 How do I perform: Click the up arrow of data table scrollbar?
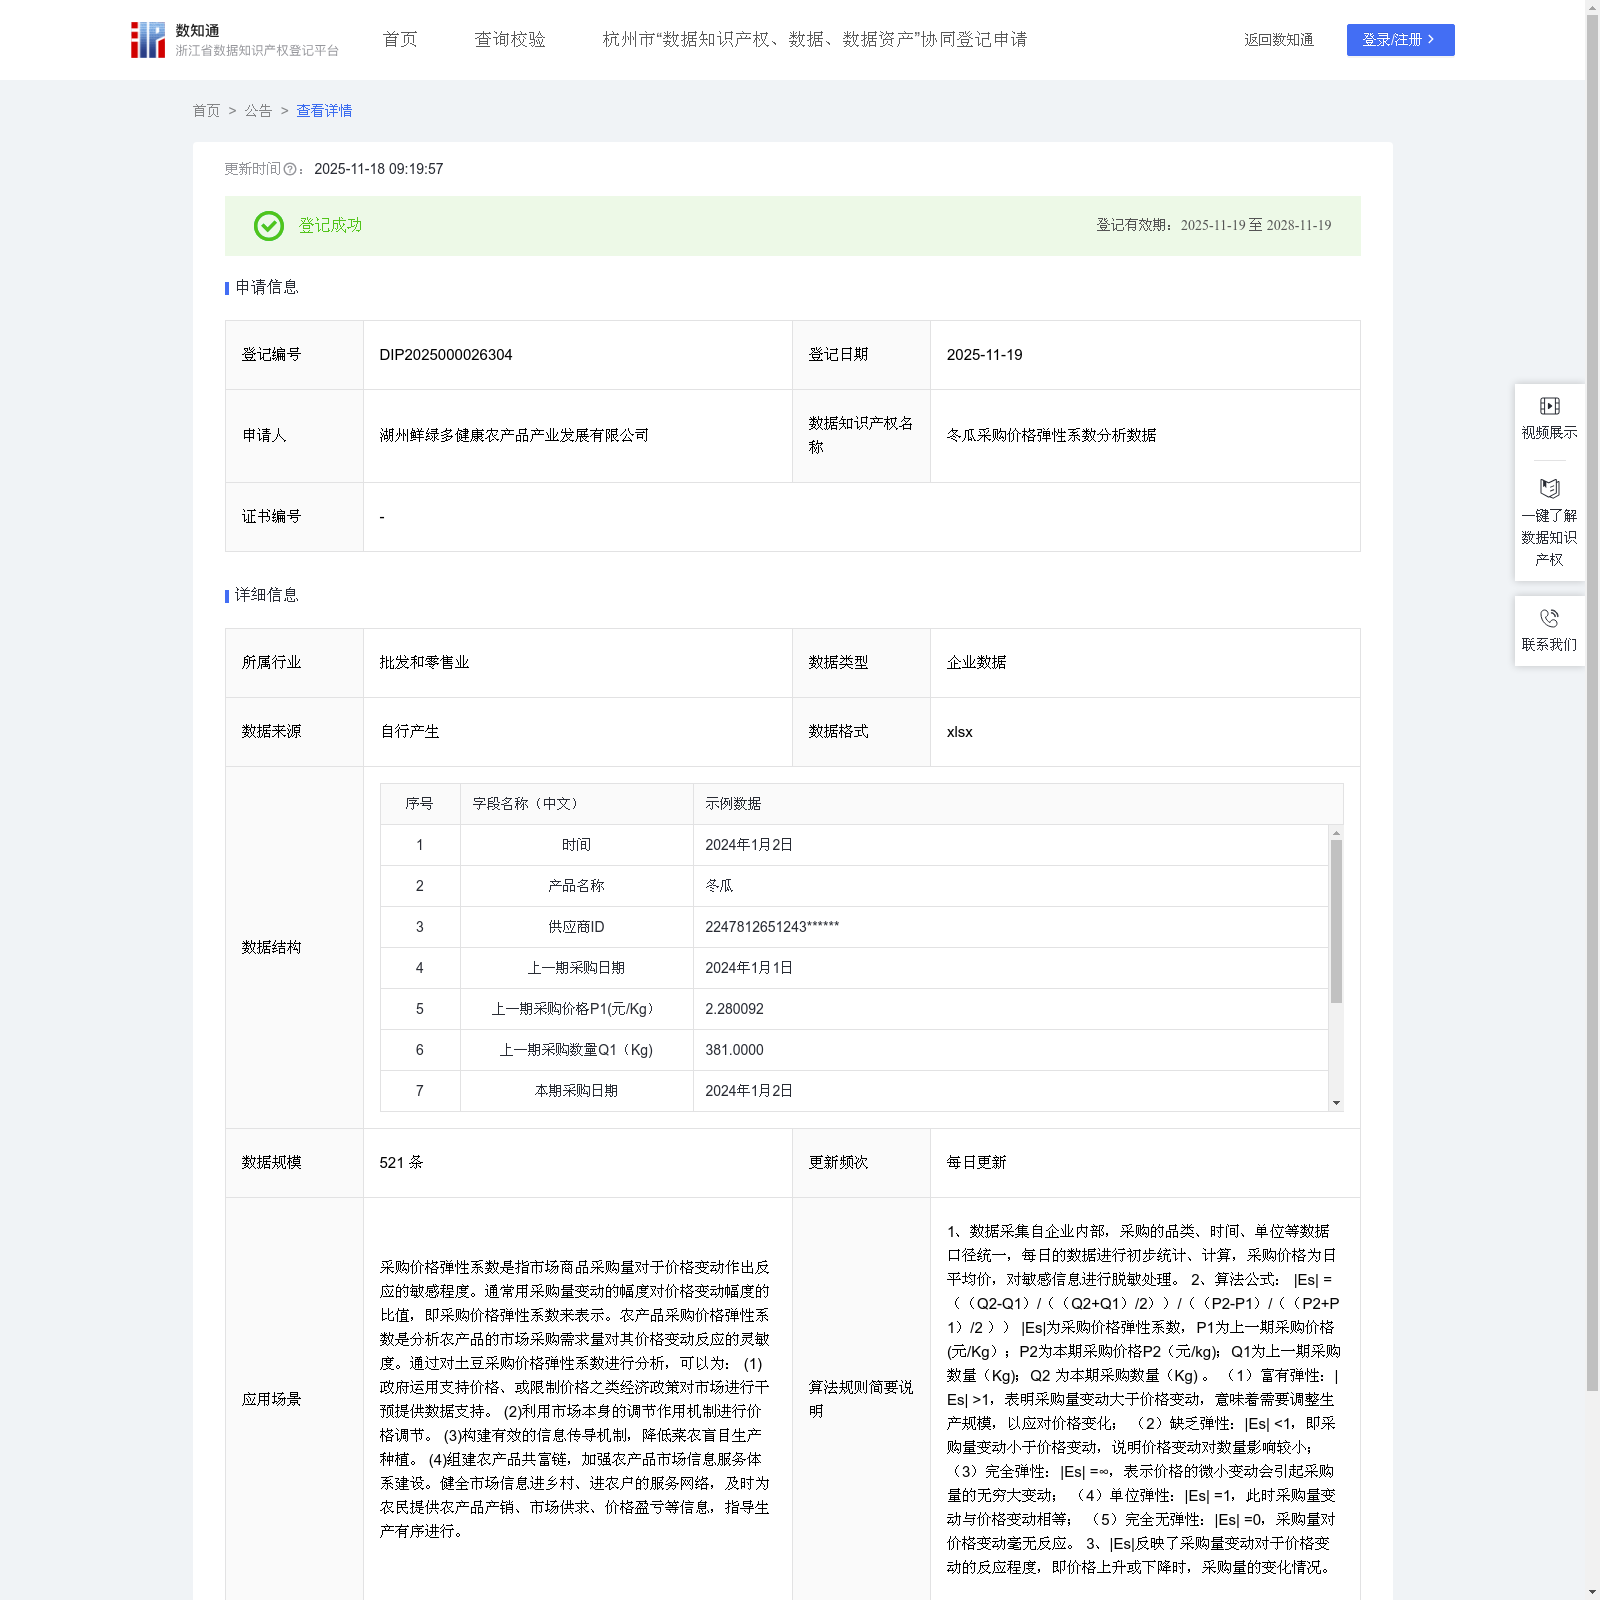1336,833
